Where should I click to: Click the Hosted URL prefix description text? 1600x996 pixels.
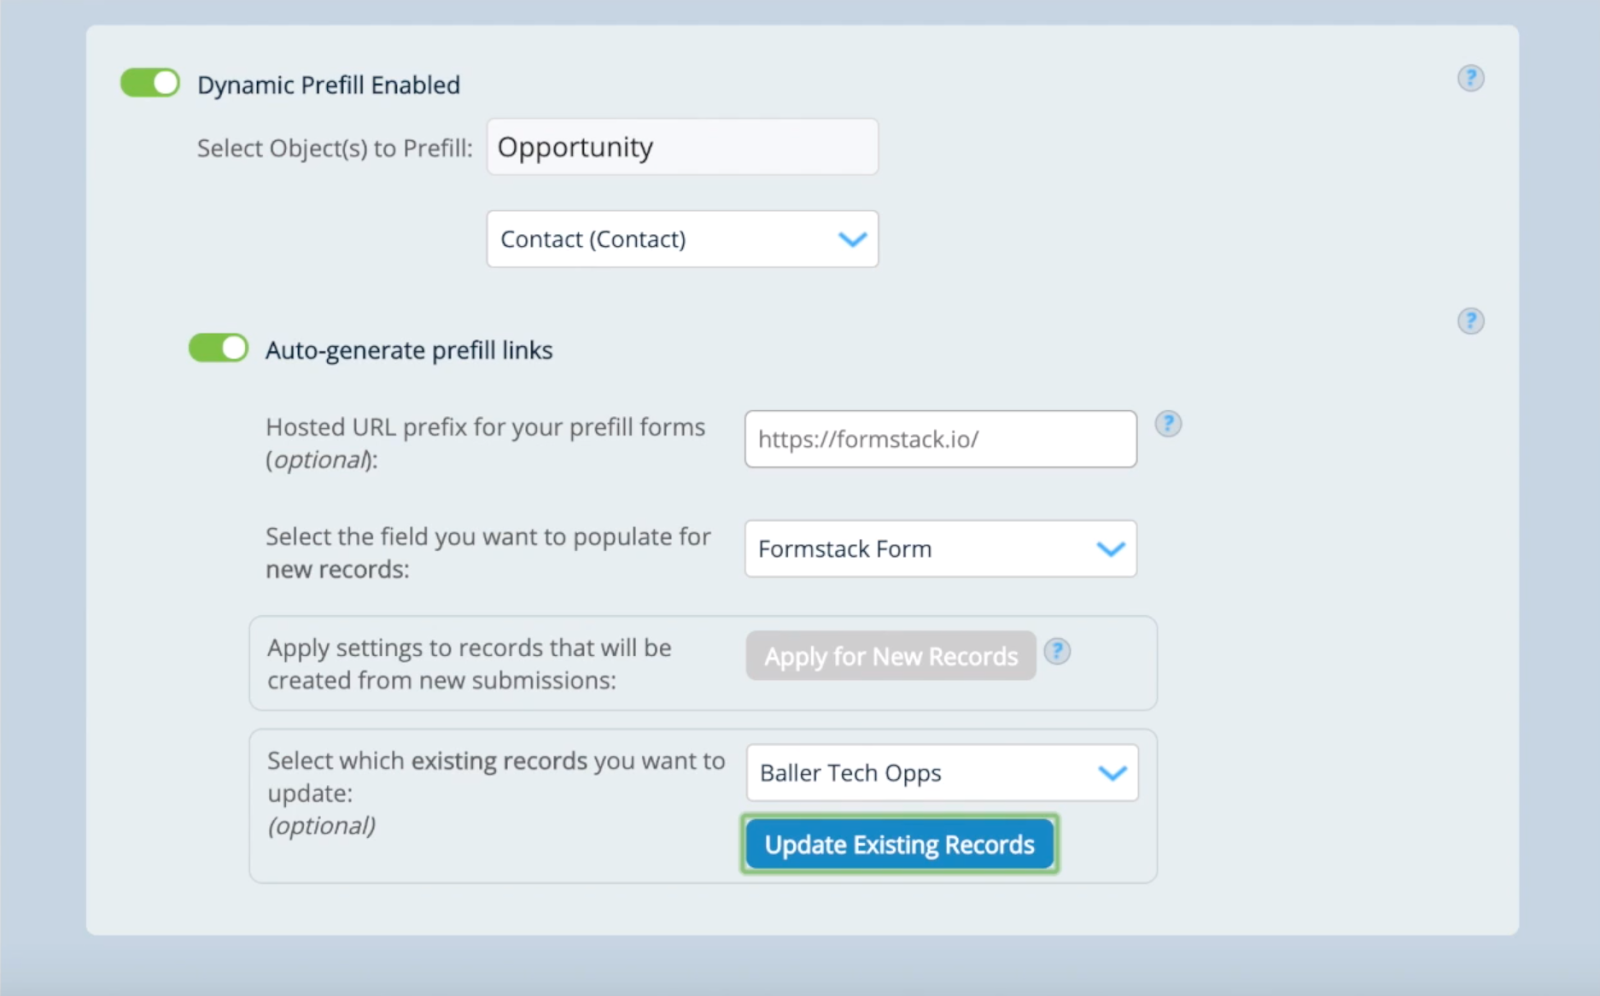point(485,442)
